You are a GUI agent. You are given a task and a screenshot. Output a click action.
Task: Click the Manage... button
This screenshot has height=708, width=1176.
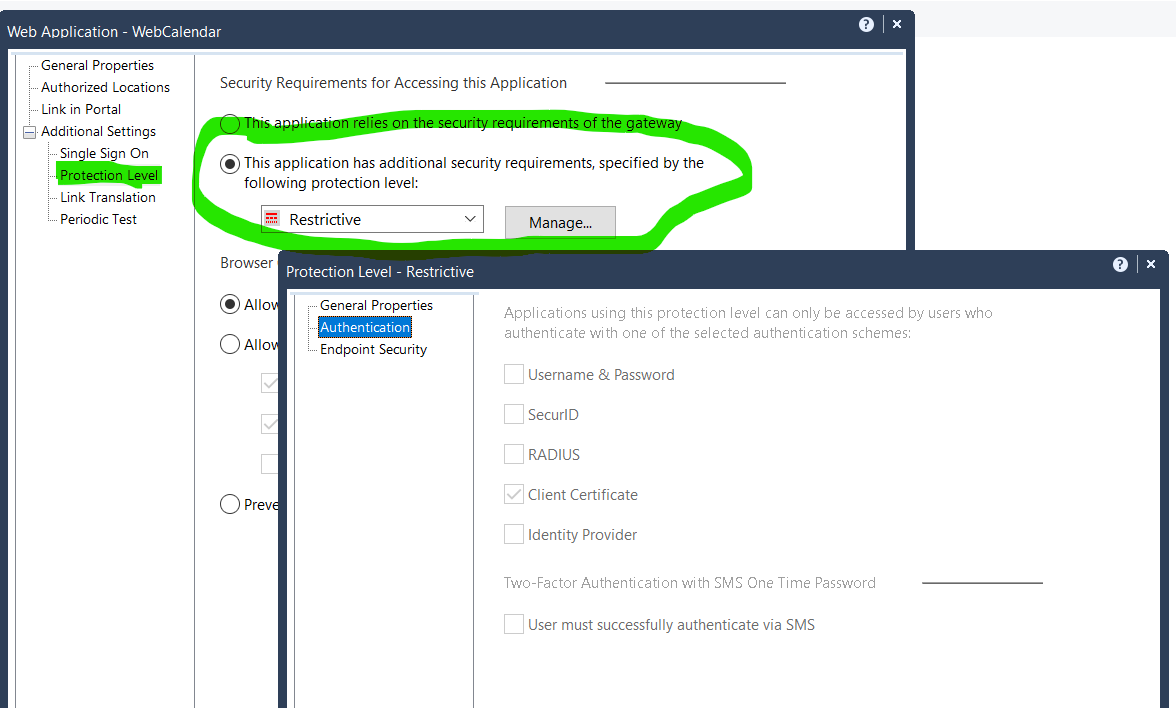tap(560, 223)
